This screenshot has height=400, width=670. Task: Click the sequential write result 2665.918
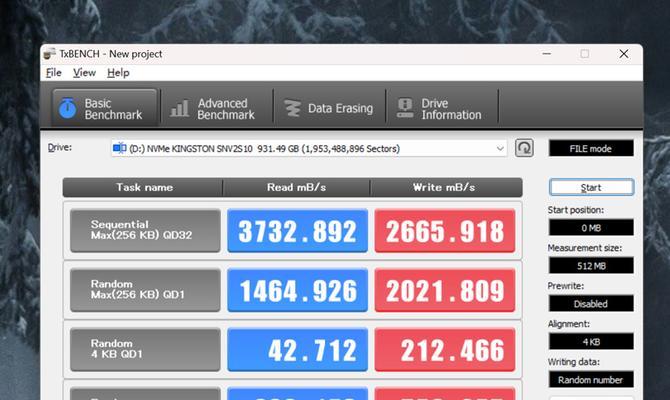click(x=445, y=231)
